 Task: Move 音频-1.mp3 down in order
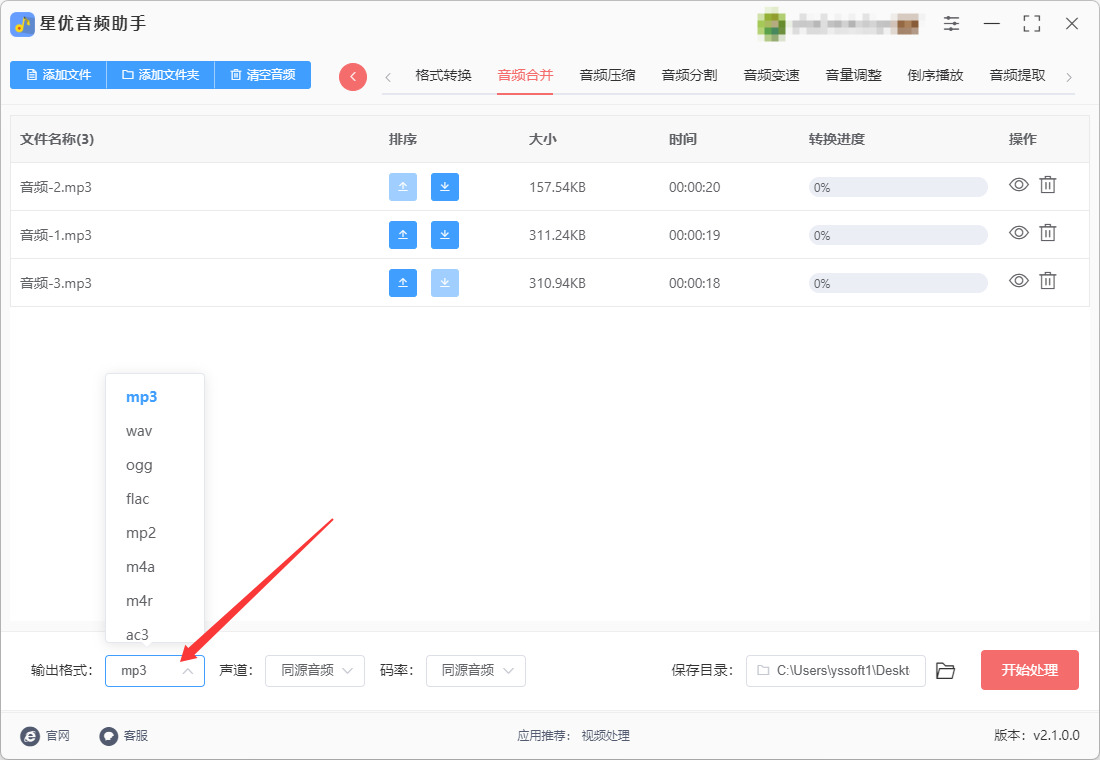click(x=445, y=235)
